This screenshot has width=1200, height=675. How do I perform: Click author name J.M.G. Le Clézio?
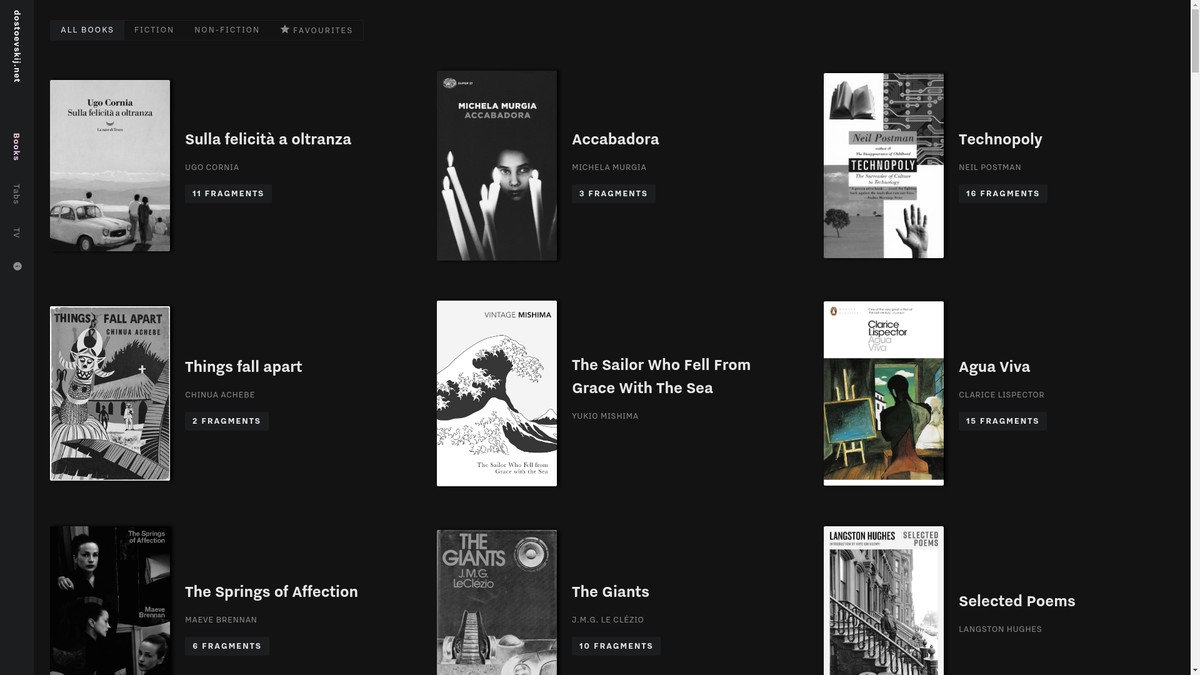(x=608, y=620)
